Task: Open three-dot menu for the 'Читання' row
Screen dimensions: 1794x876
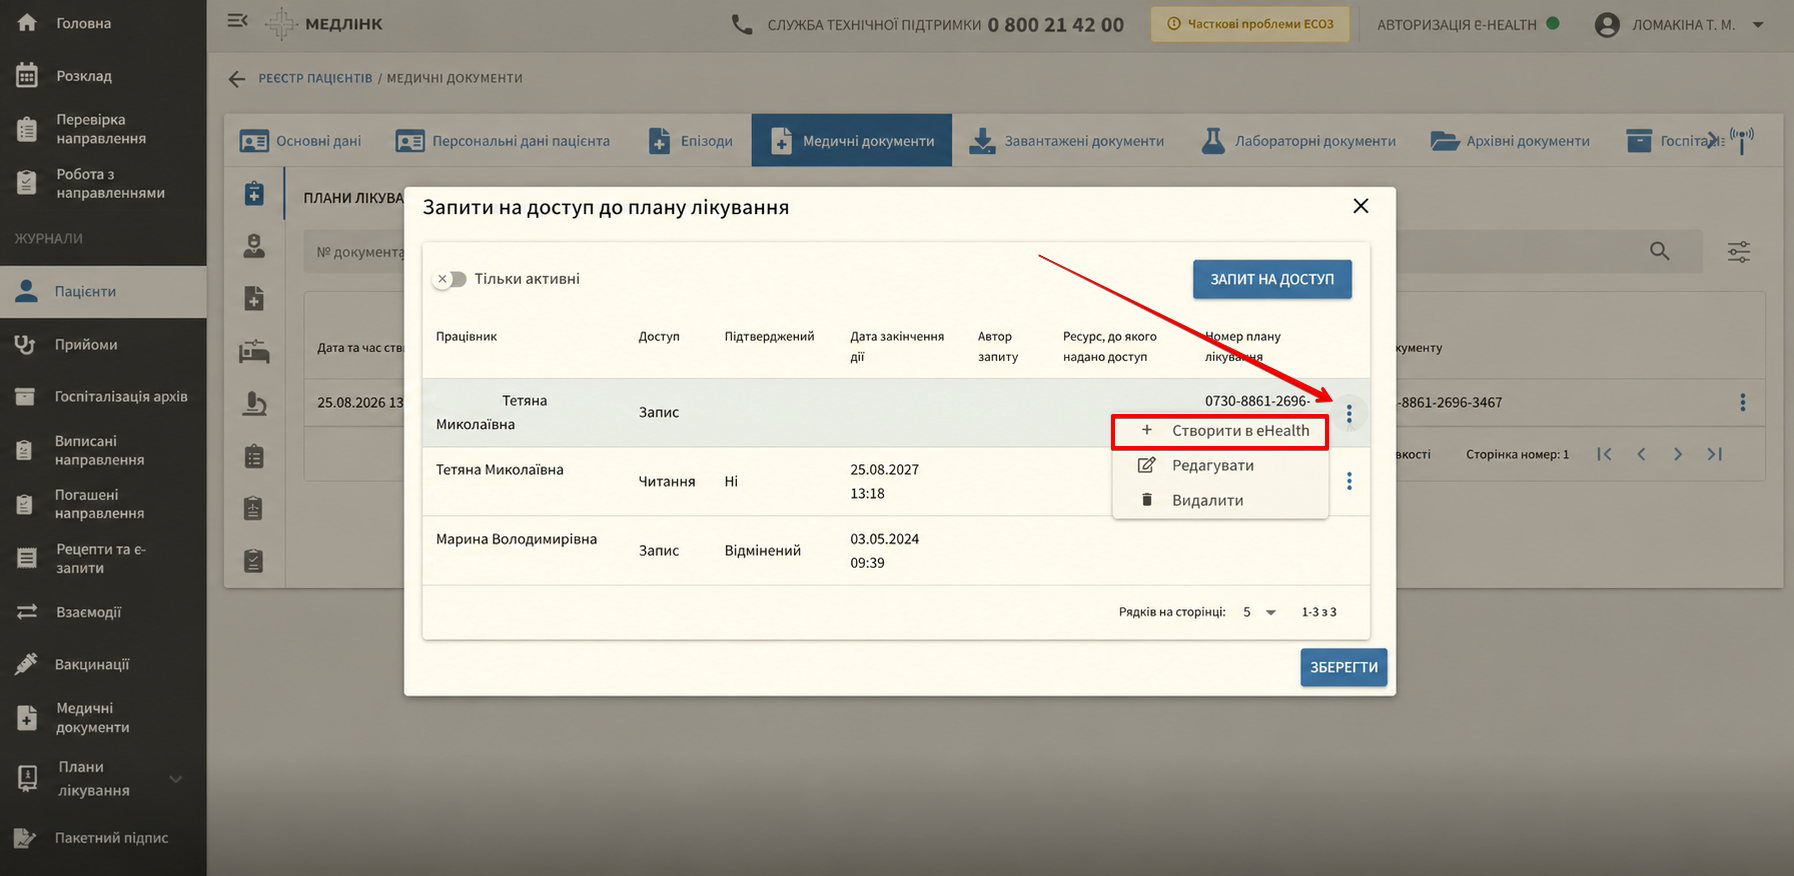Action: [x=1349, y=481]
